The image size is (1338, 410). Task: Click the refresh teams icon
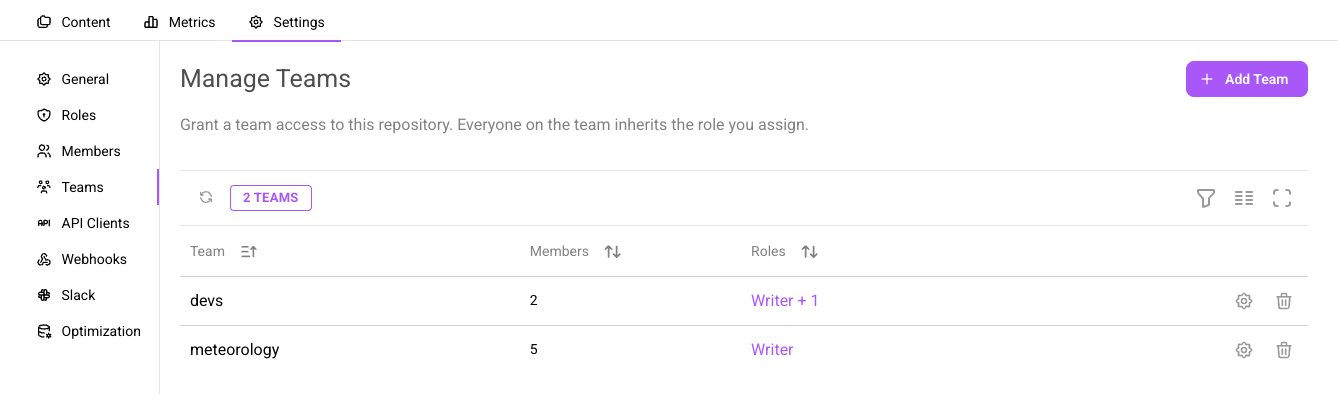[206, 197]
